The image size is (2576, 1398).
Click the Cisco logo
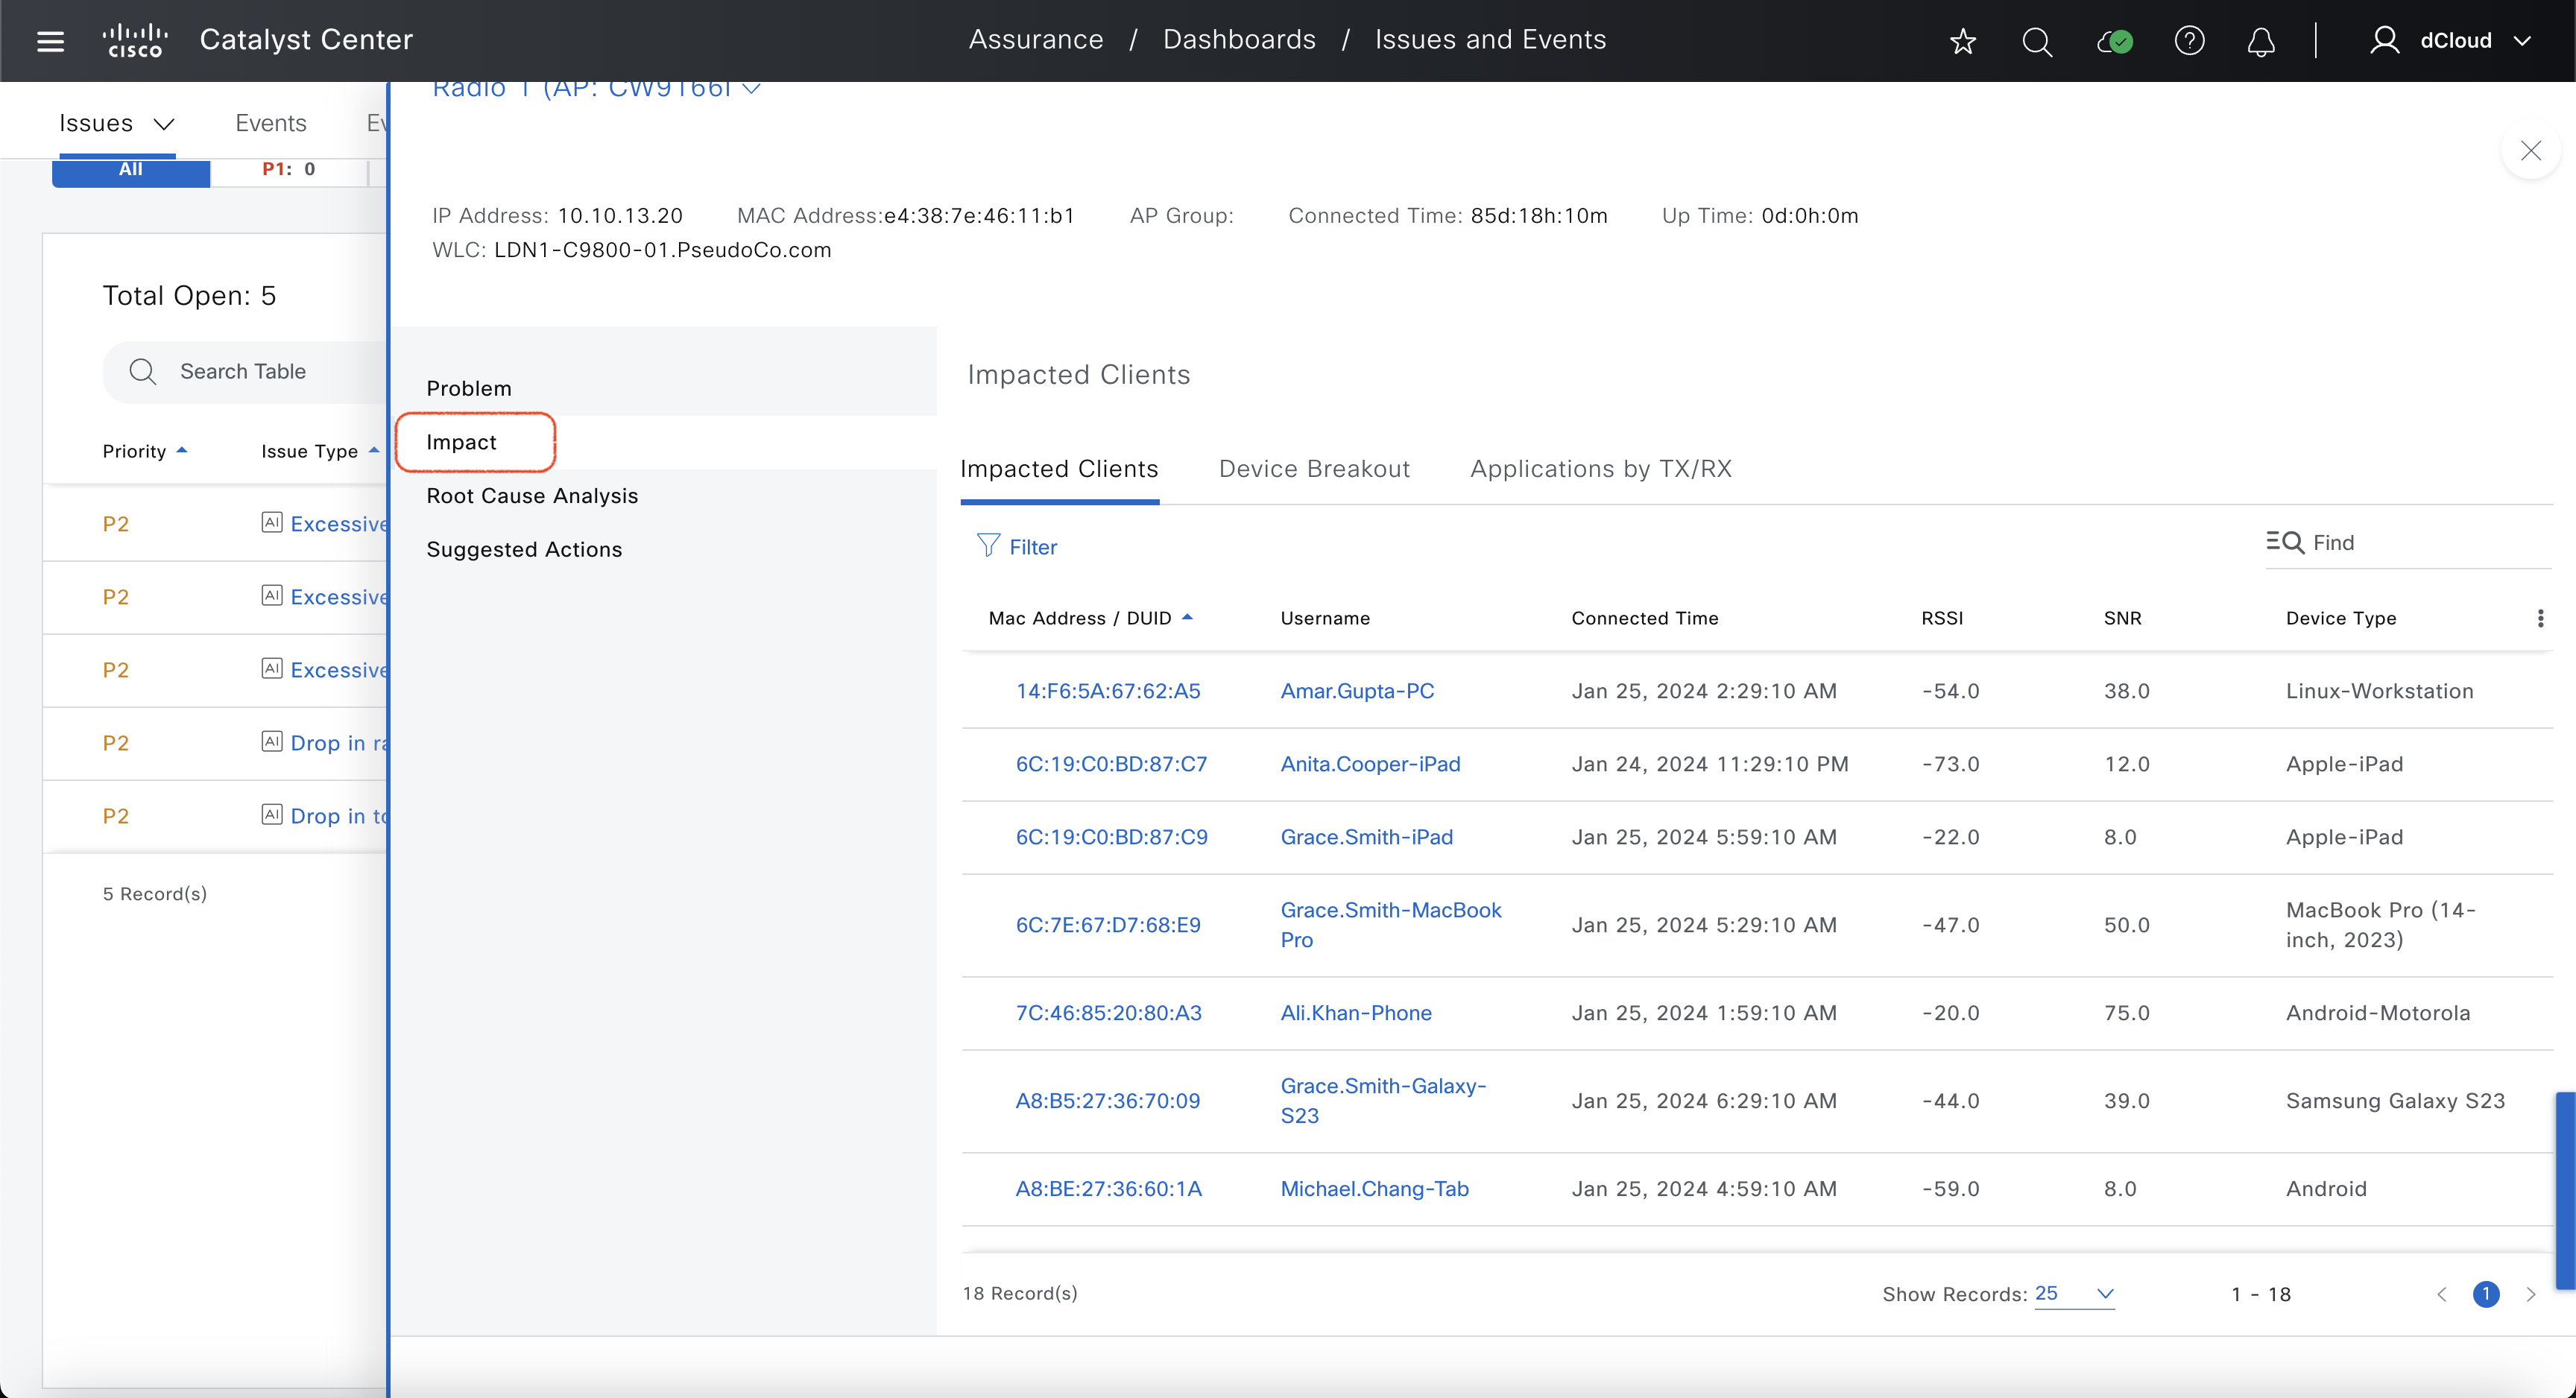click(x=135, y=40)
